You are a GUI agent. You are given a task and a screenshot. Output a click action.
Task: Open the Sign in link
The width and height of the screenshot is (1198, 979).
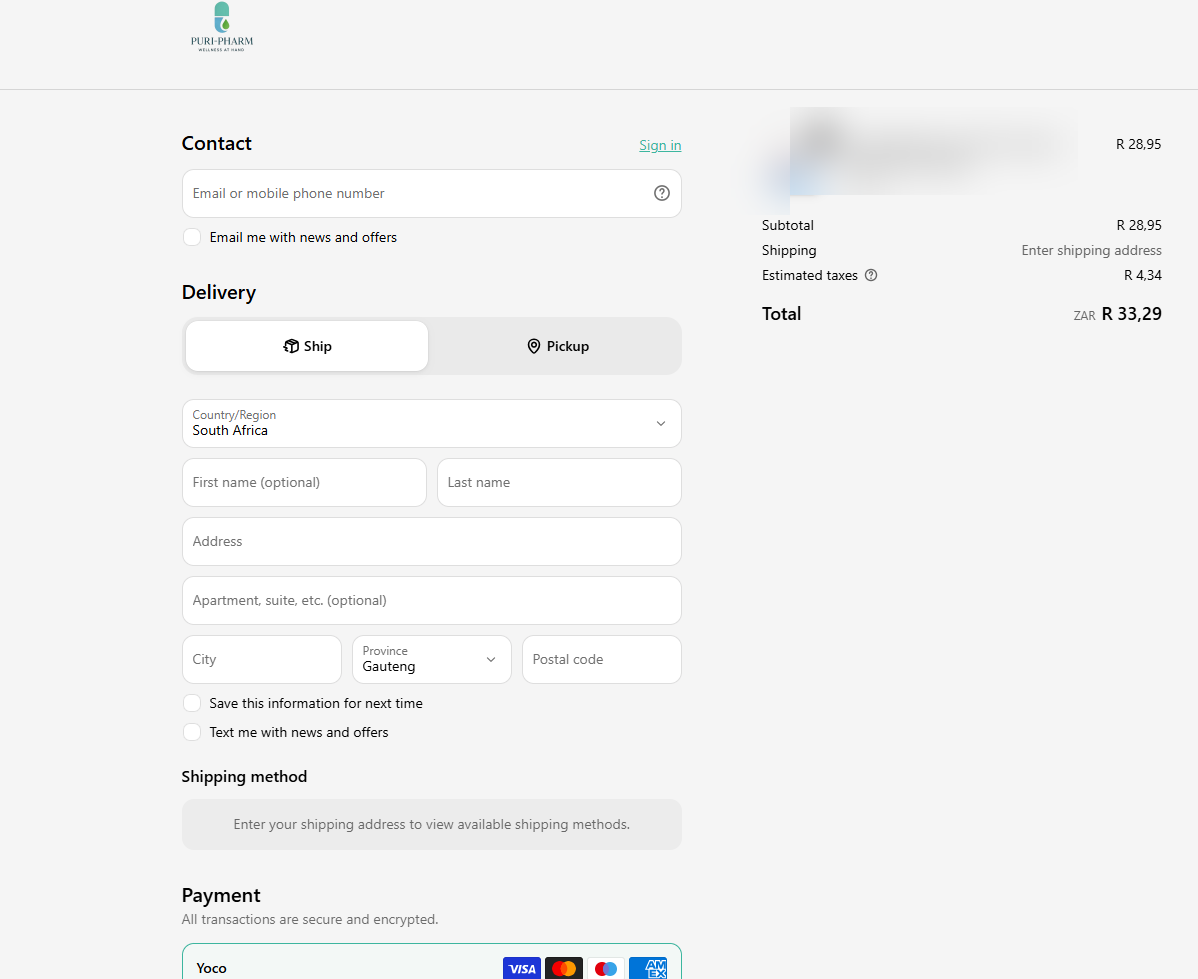tap(660, 145)
